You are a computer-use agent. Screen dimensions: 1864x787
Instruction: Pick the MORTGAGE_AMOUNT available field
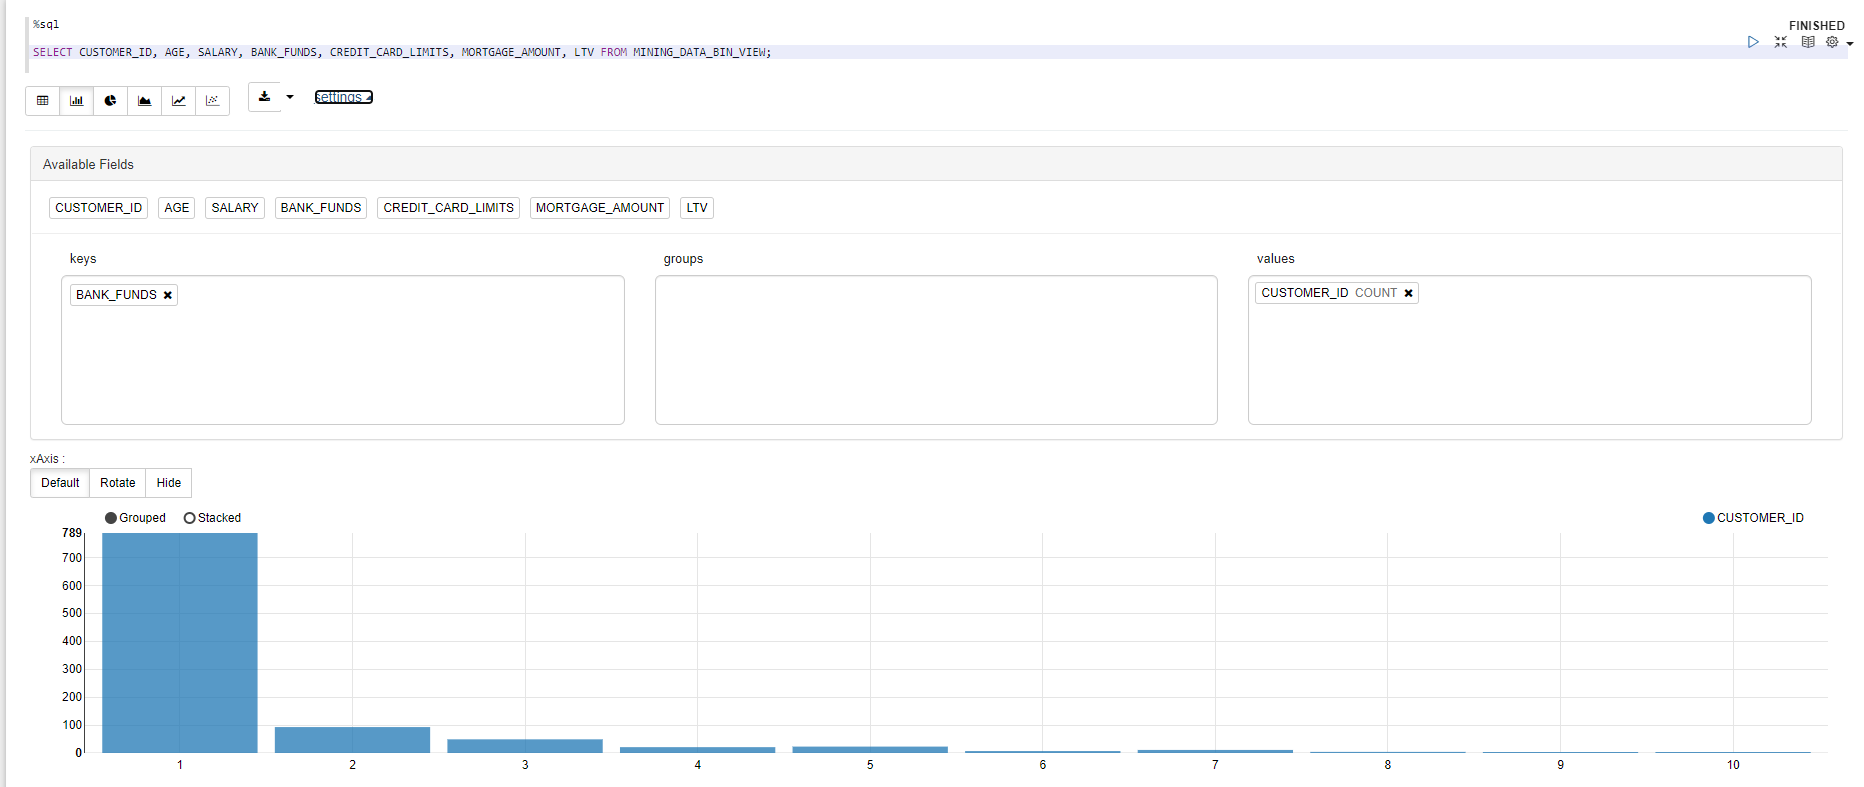click(600, 208)
